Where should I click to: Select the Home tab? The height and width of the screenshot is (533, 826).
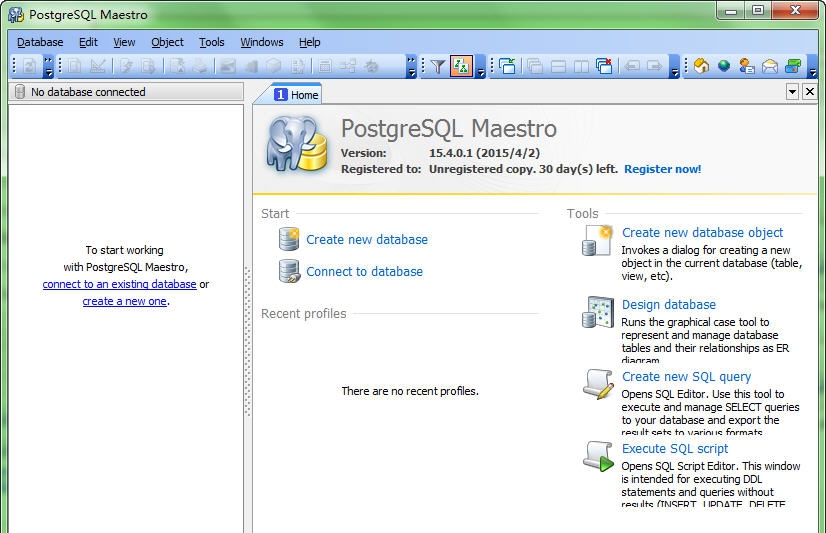point(296,95)
